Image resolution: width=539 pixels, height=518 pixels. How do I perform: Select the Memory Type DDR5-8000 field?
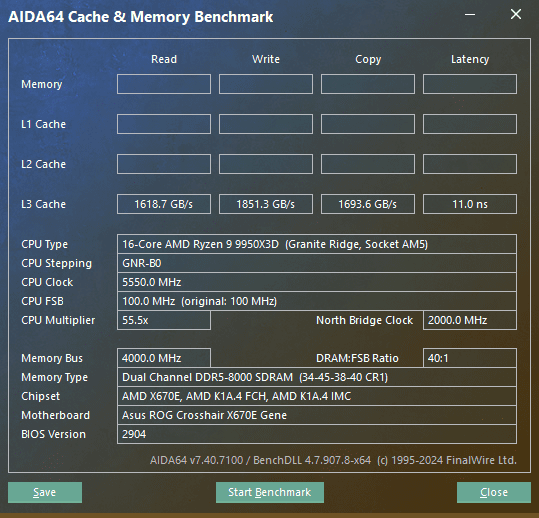point(317,377)
